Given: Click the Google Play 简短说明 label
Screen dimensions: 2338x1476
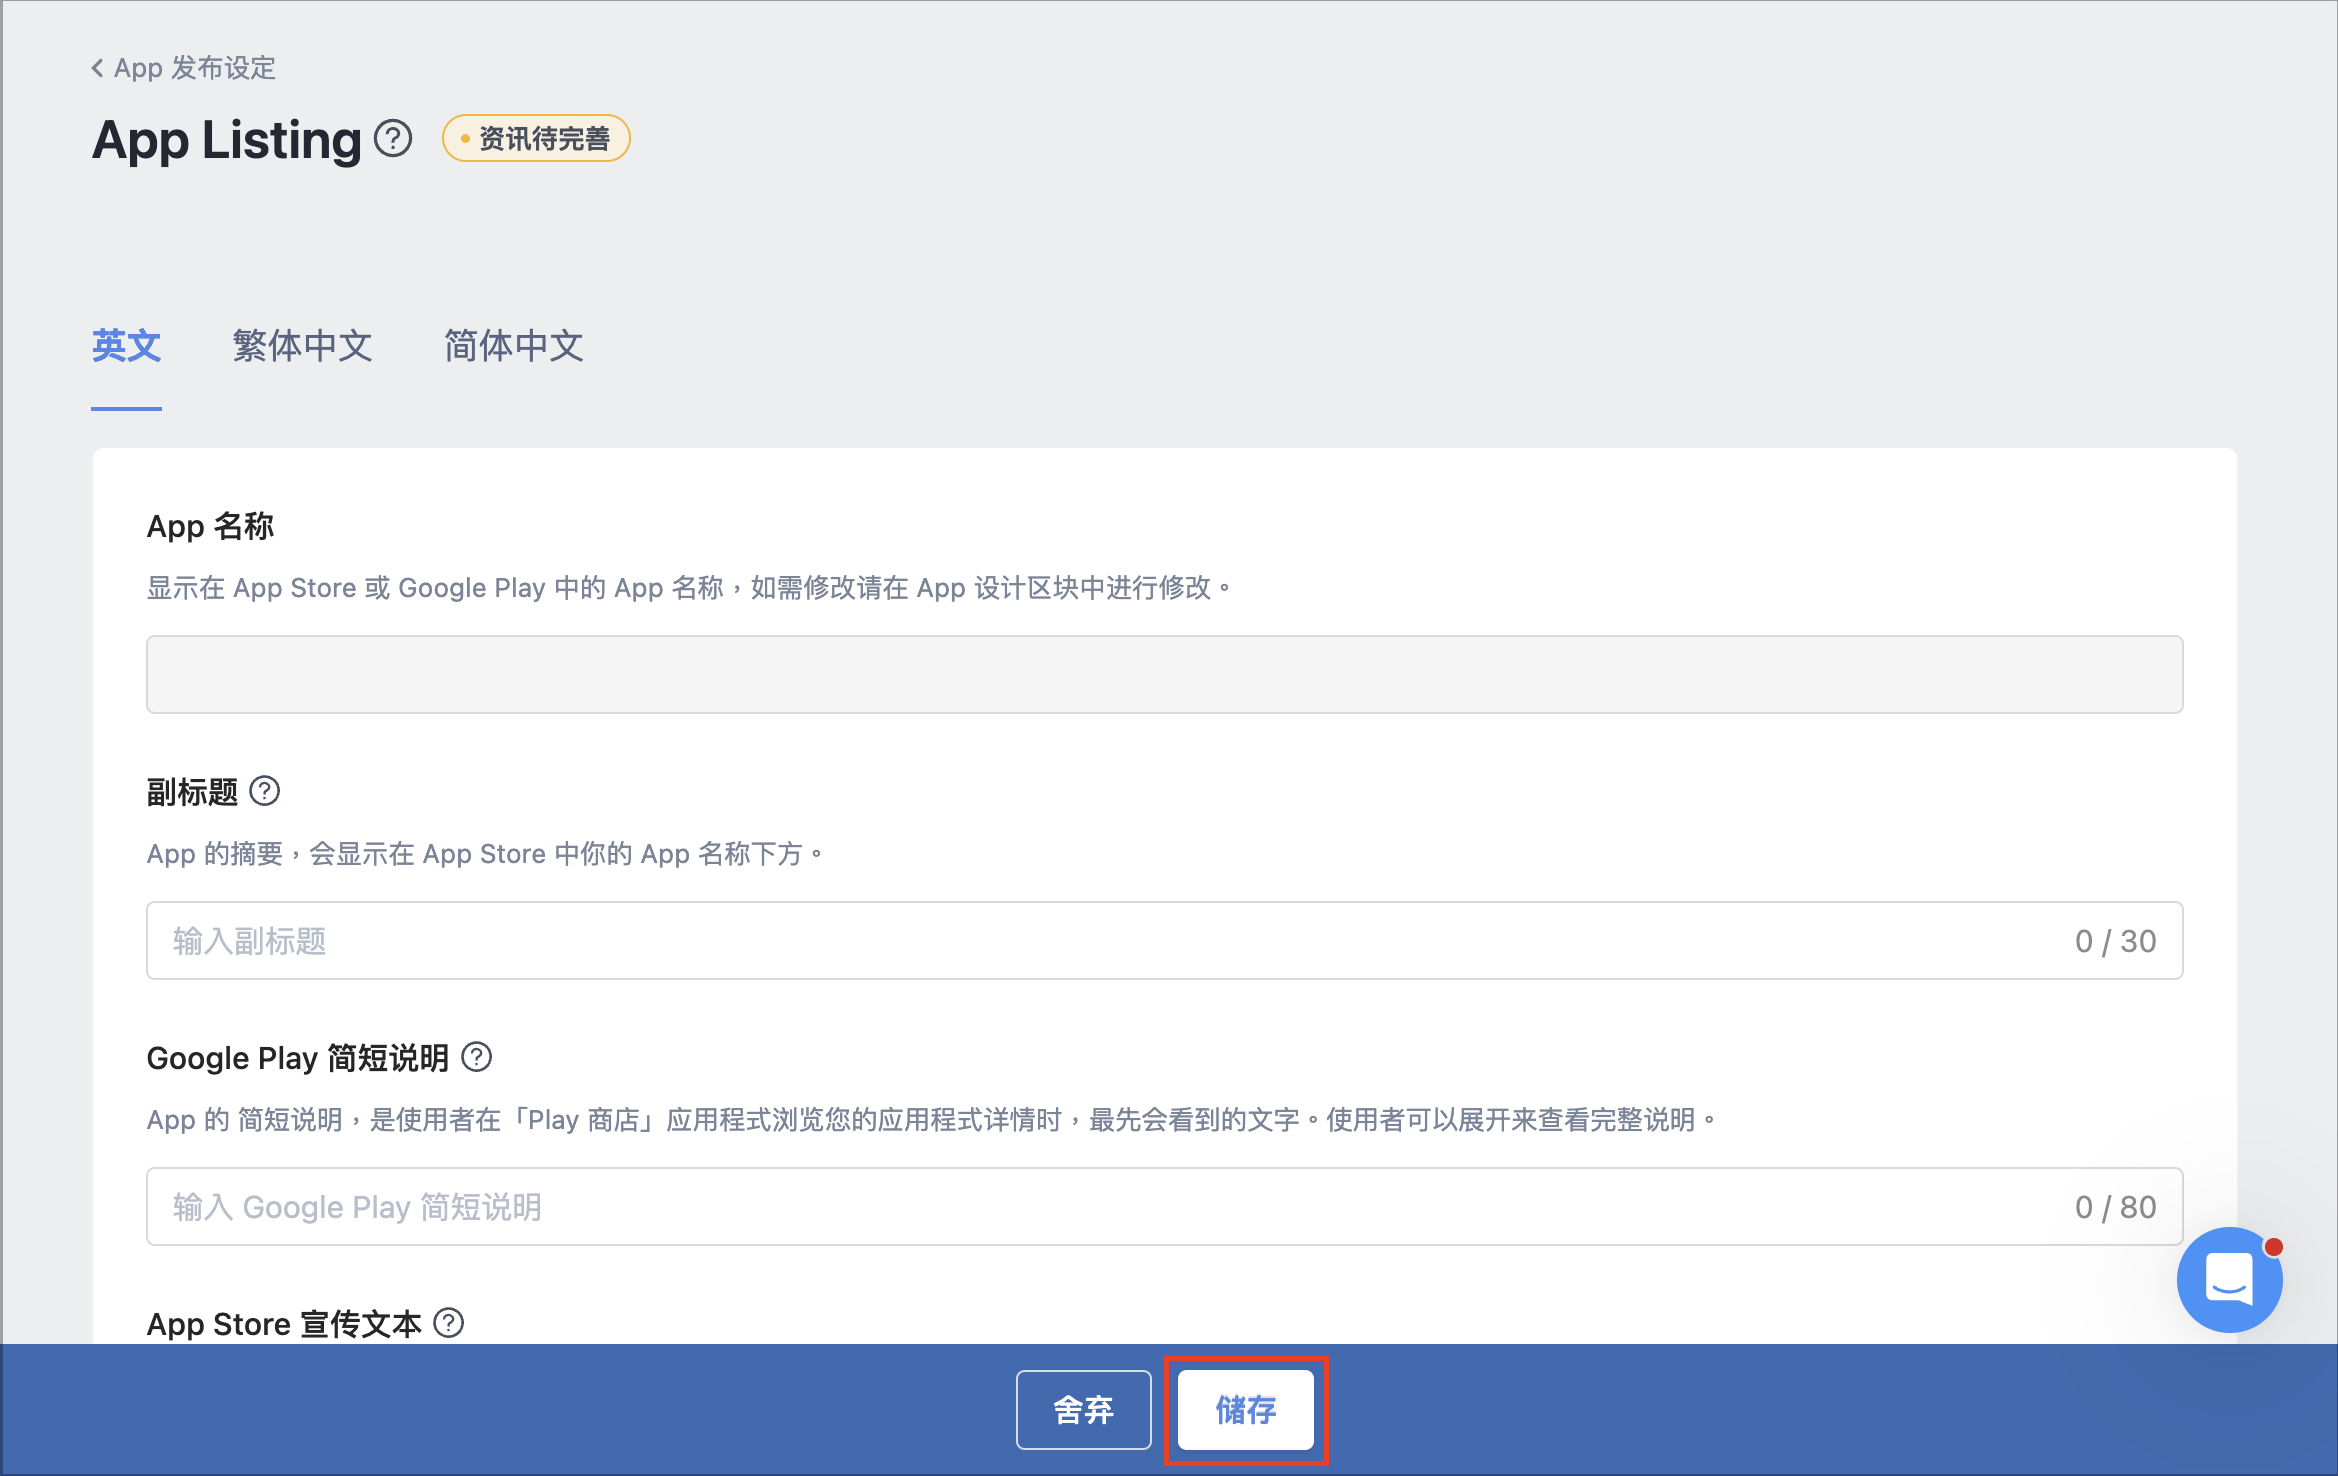Looking at the screenshot, I should pyautogui.click(x=298, y=1058).
